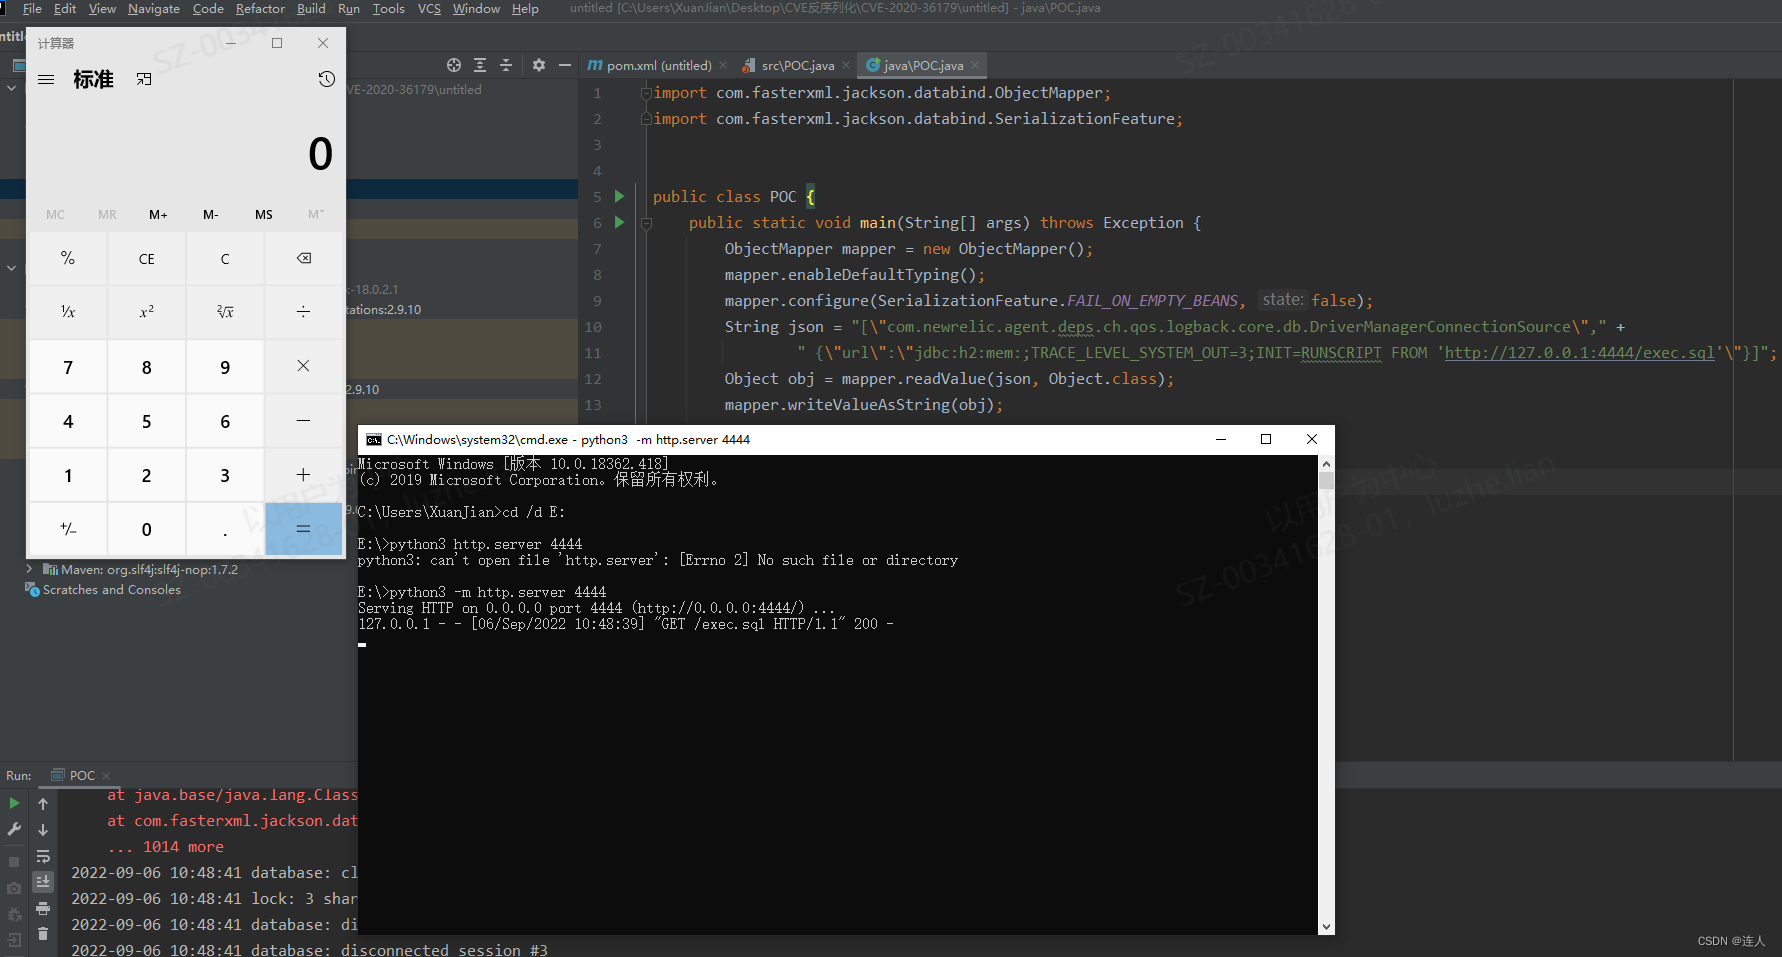Collapse main method fold marker on line 6
The image size is (1782, 957).
point(646,223)
